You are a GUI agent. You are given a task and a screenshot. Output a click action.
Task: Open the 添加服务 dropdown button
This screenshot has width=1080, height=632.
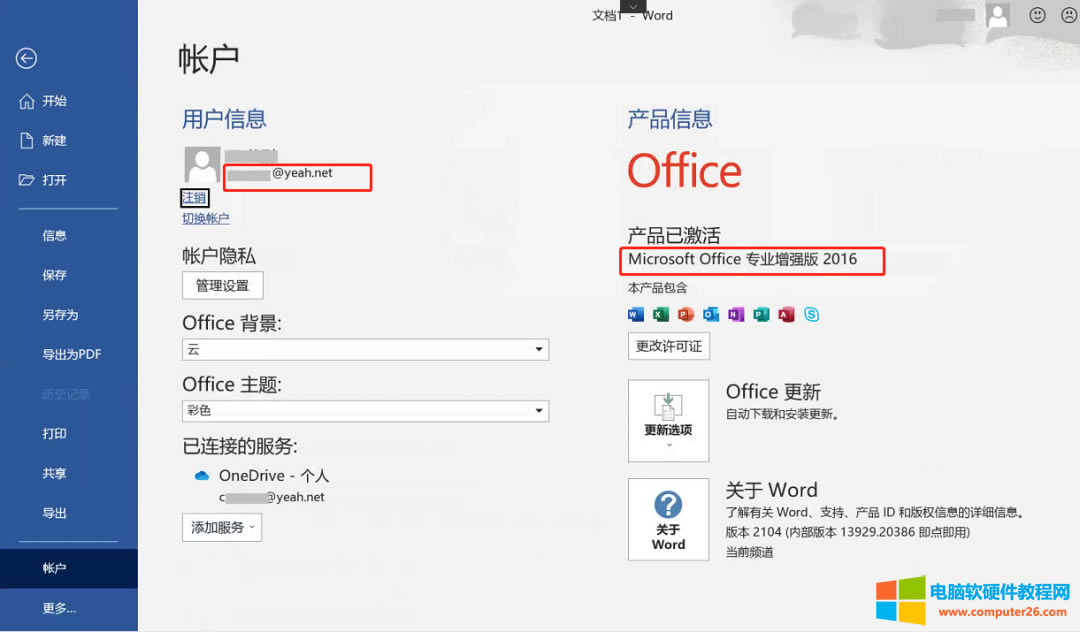[x=222, y=527]
